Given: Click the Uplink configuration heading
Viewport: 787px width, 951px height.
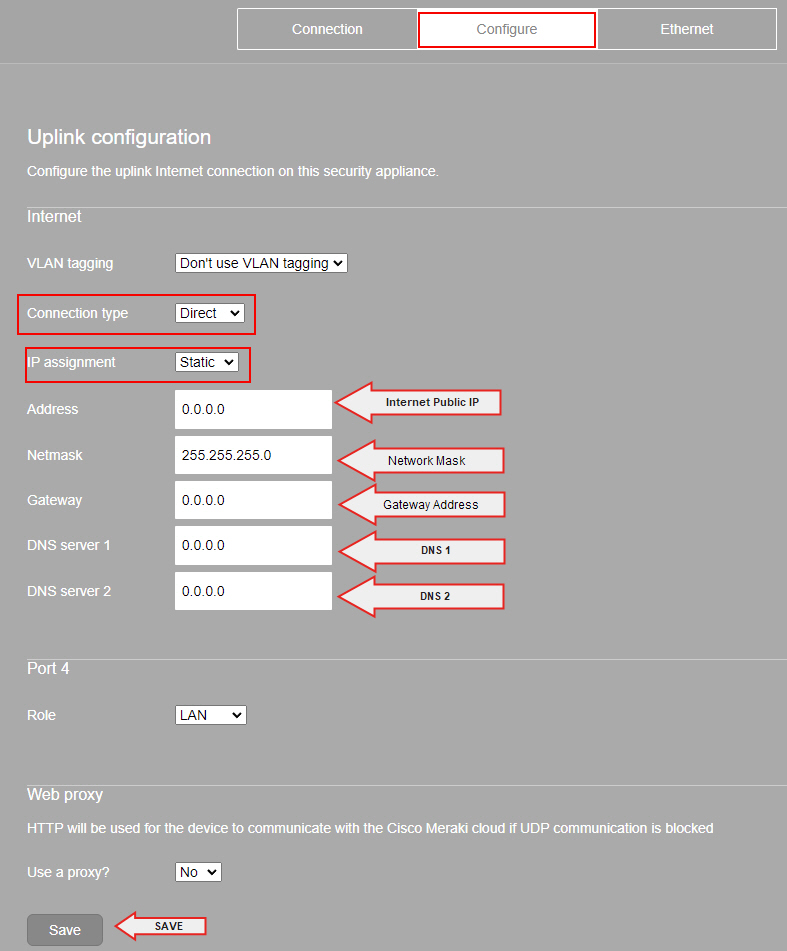Looking at the screenshot, I should point(119,137).
